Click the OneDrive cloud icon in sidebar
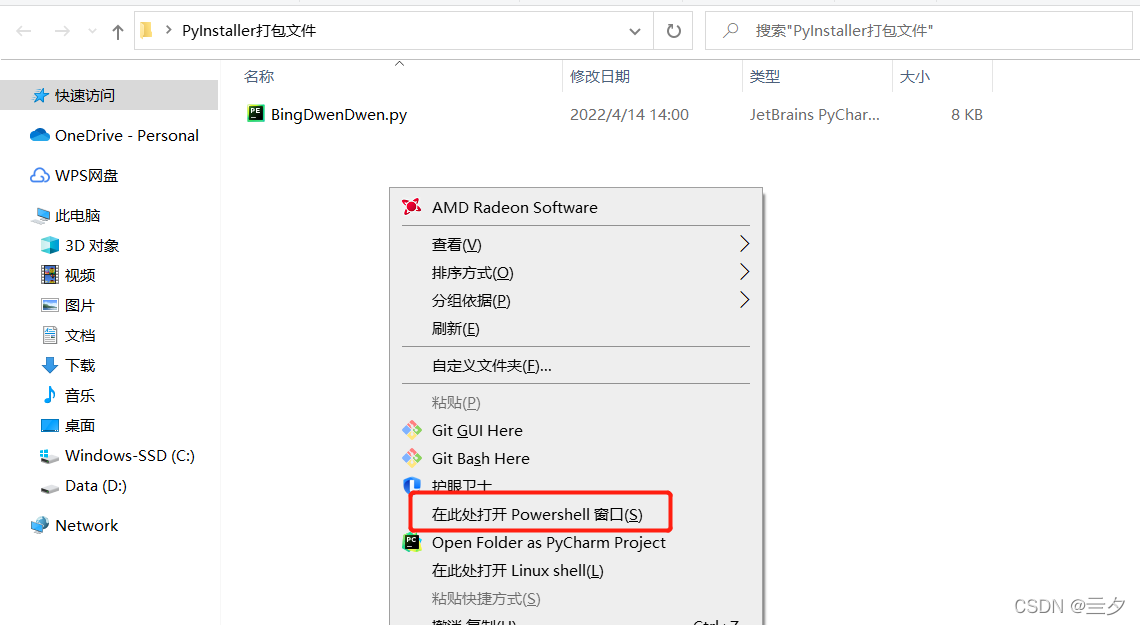1140x625 pixels. (x=40, y=135)
